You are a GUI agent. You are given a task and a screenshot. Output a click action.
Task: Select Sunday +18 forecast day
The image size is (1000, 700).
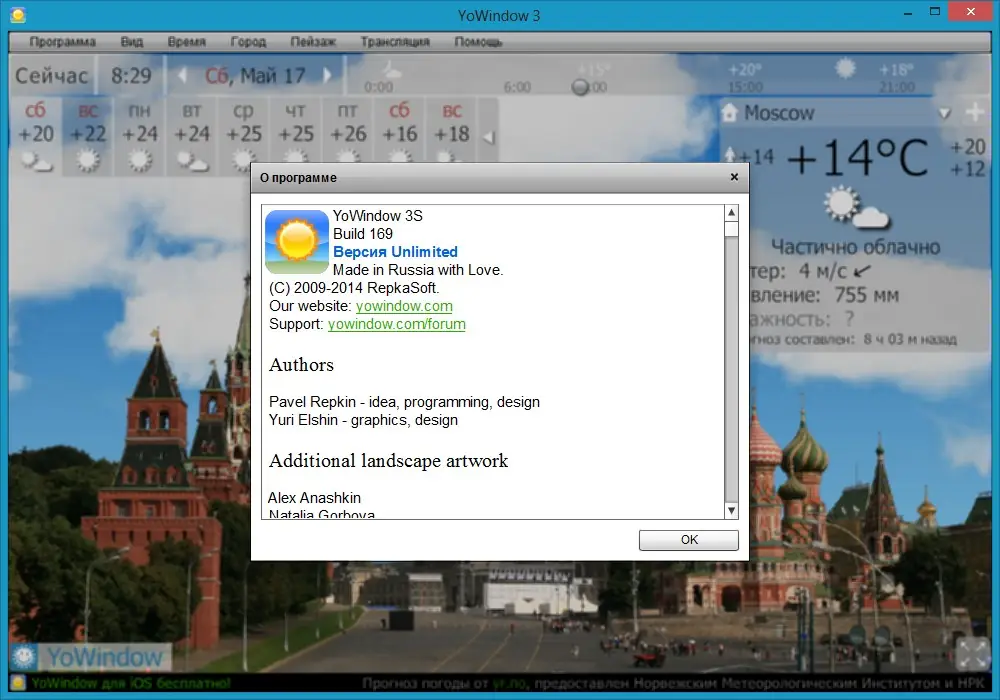point(452,131)
